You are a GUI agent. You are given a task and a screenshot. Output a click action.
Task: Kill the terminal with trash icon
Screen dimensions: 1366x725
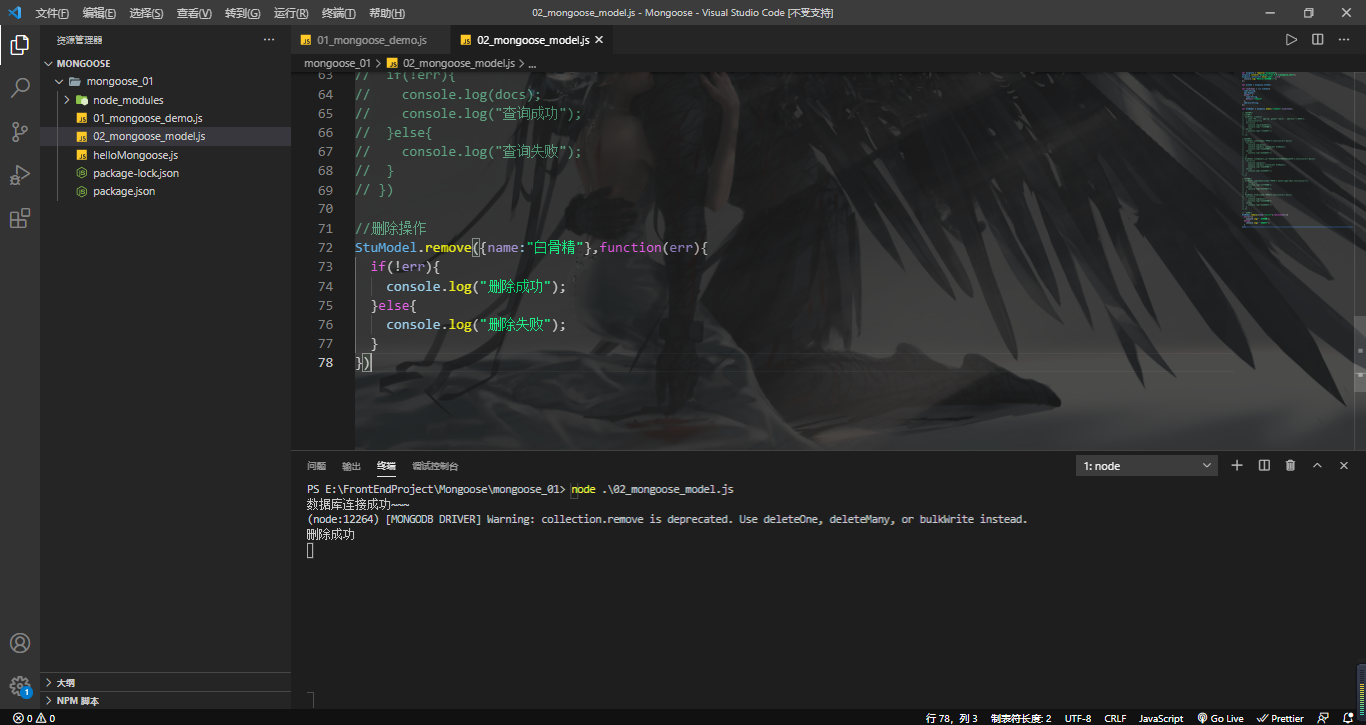click(1290, 465)
